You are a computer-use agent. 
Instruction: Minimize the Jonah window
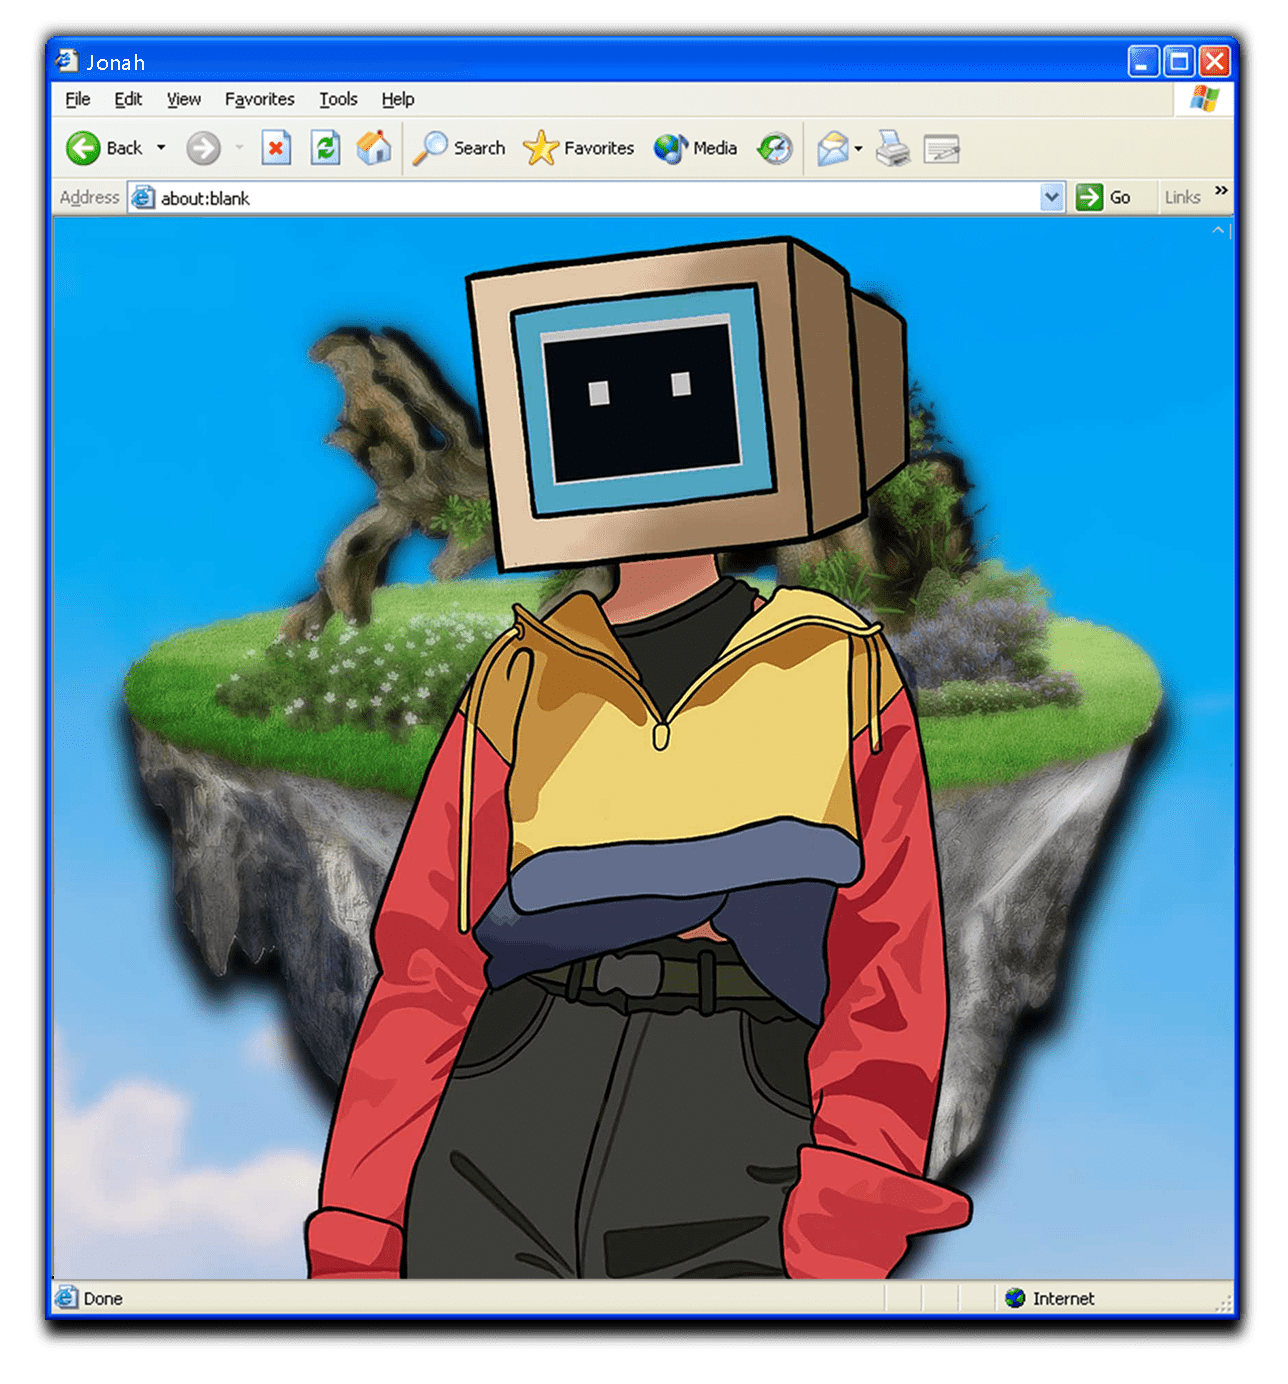click(x=1144, y=62)
